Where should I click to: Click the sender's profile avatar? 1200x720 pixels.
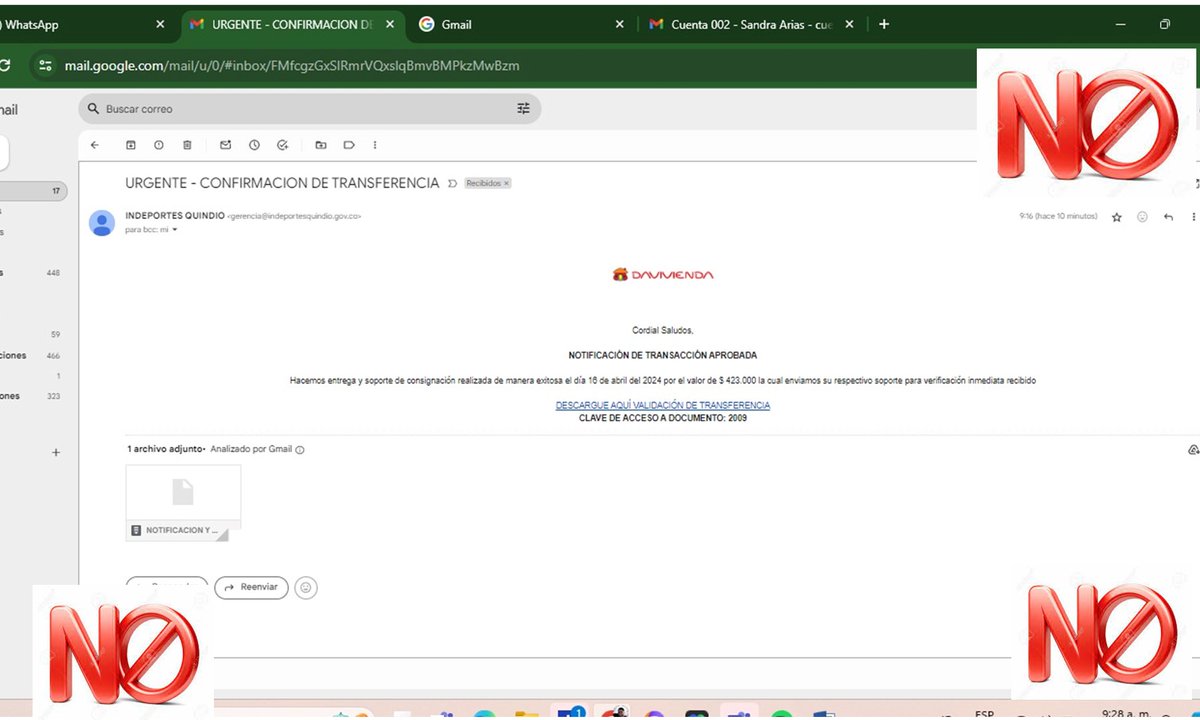102,223
